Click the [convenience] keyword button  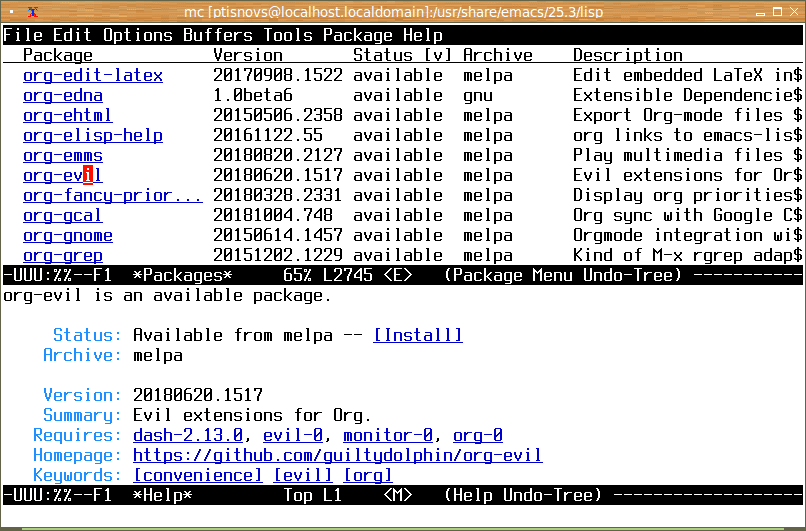point(198,475)
